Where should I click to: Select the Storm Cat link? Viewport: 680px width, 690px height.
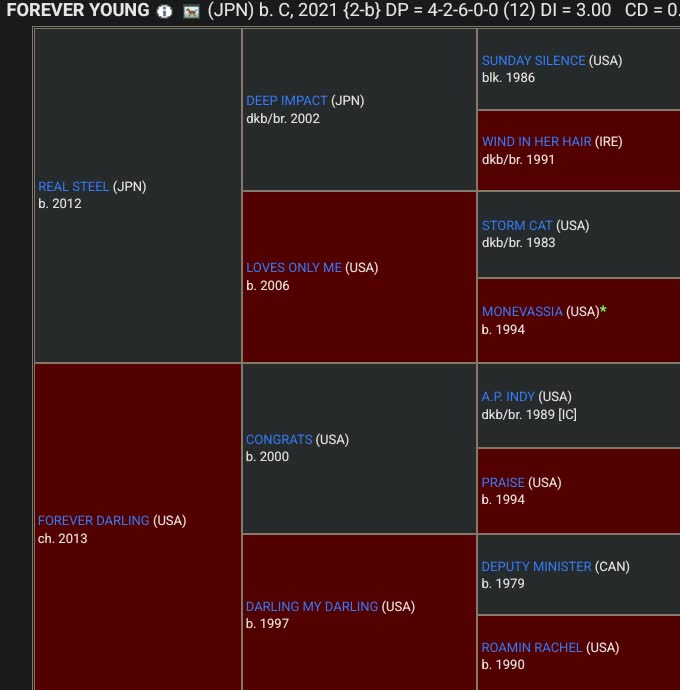point(517,226)
